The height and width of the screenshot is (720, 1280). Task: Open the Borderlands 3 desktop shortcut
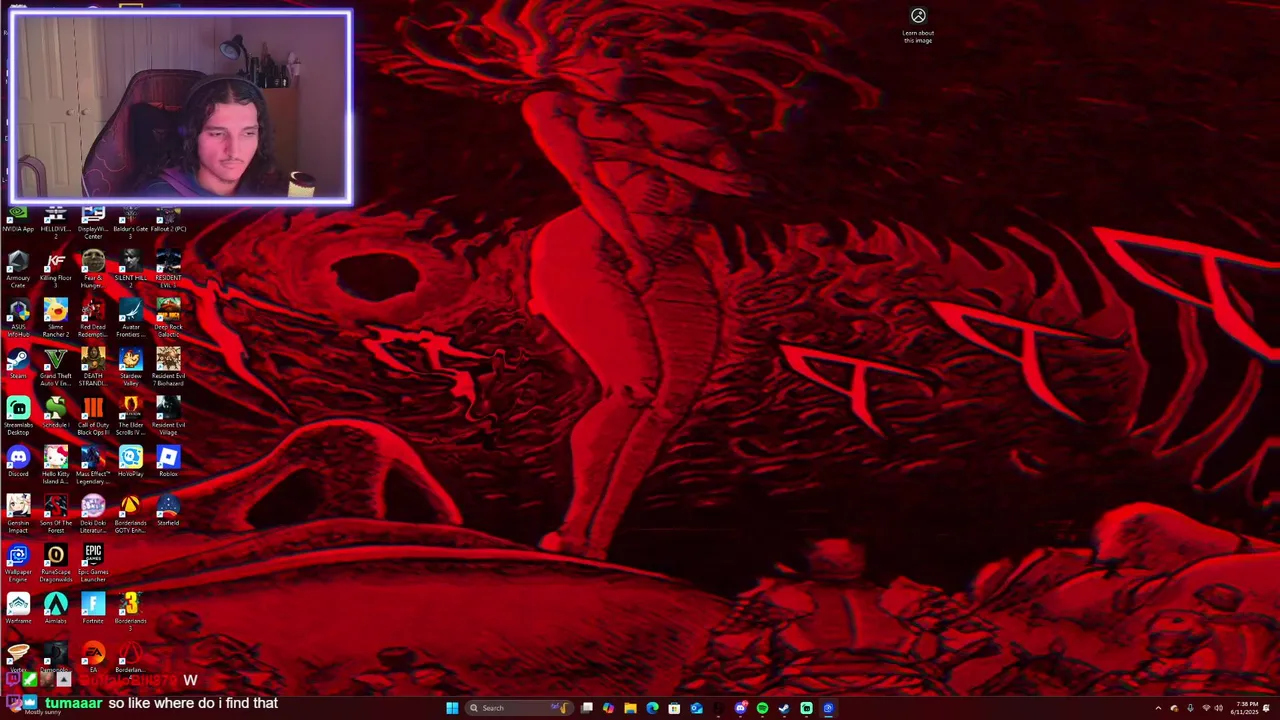pyautogui.click(x=130, y=611)
